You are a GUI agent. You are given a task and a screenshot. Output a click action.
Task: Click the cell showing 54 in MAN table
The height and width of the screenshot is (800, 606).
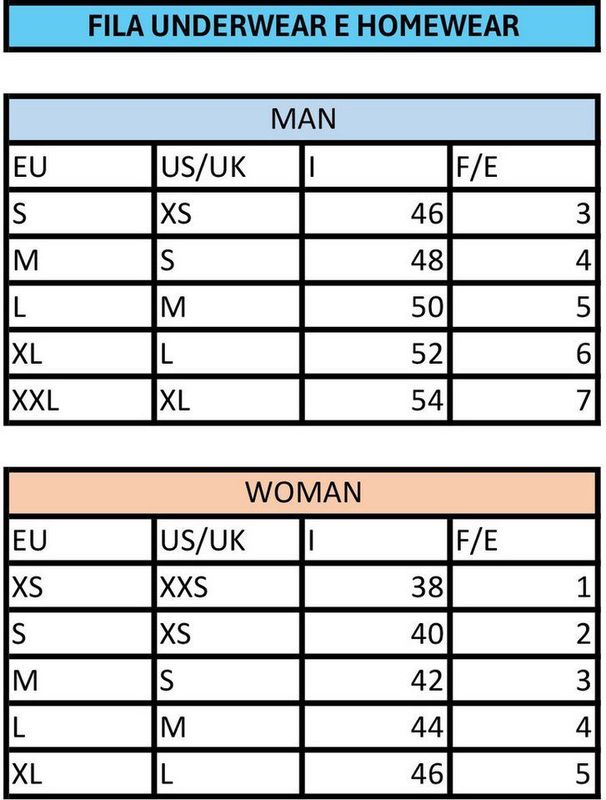click(375, 400)
